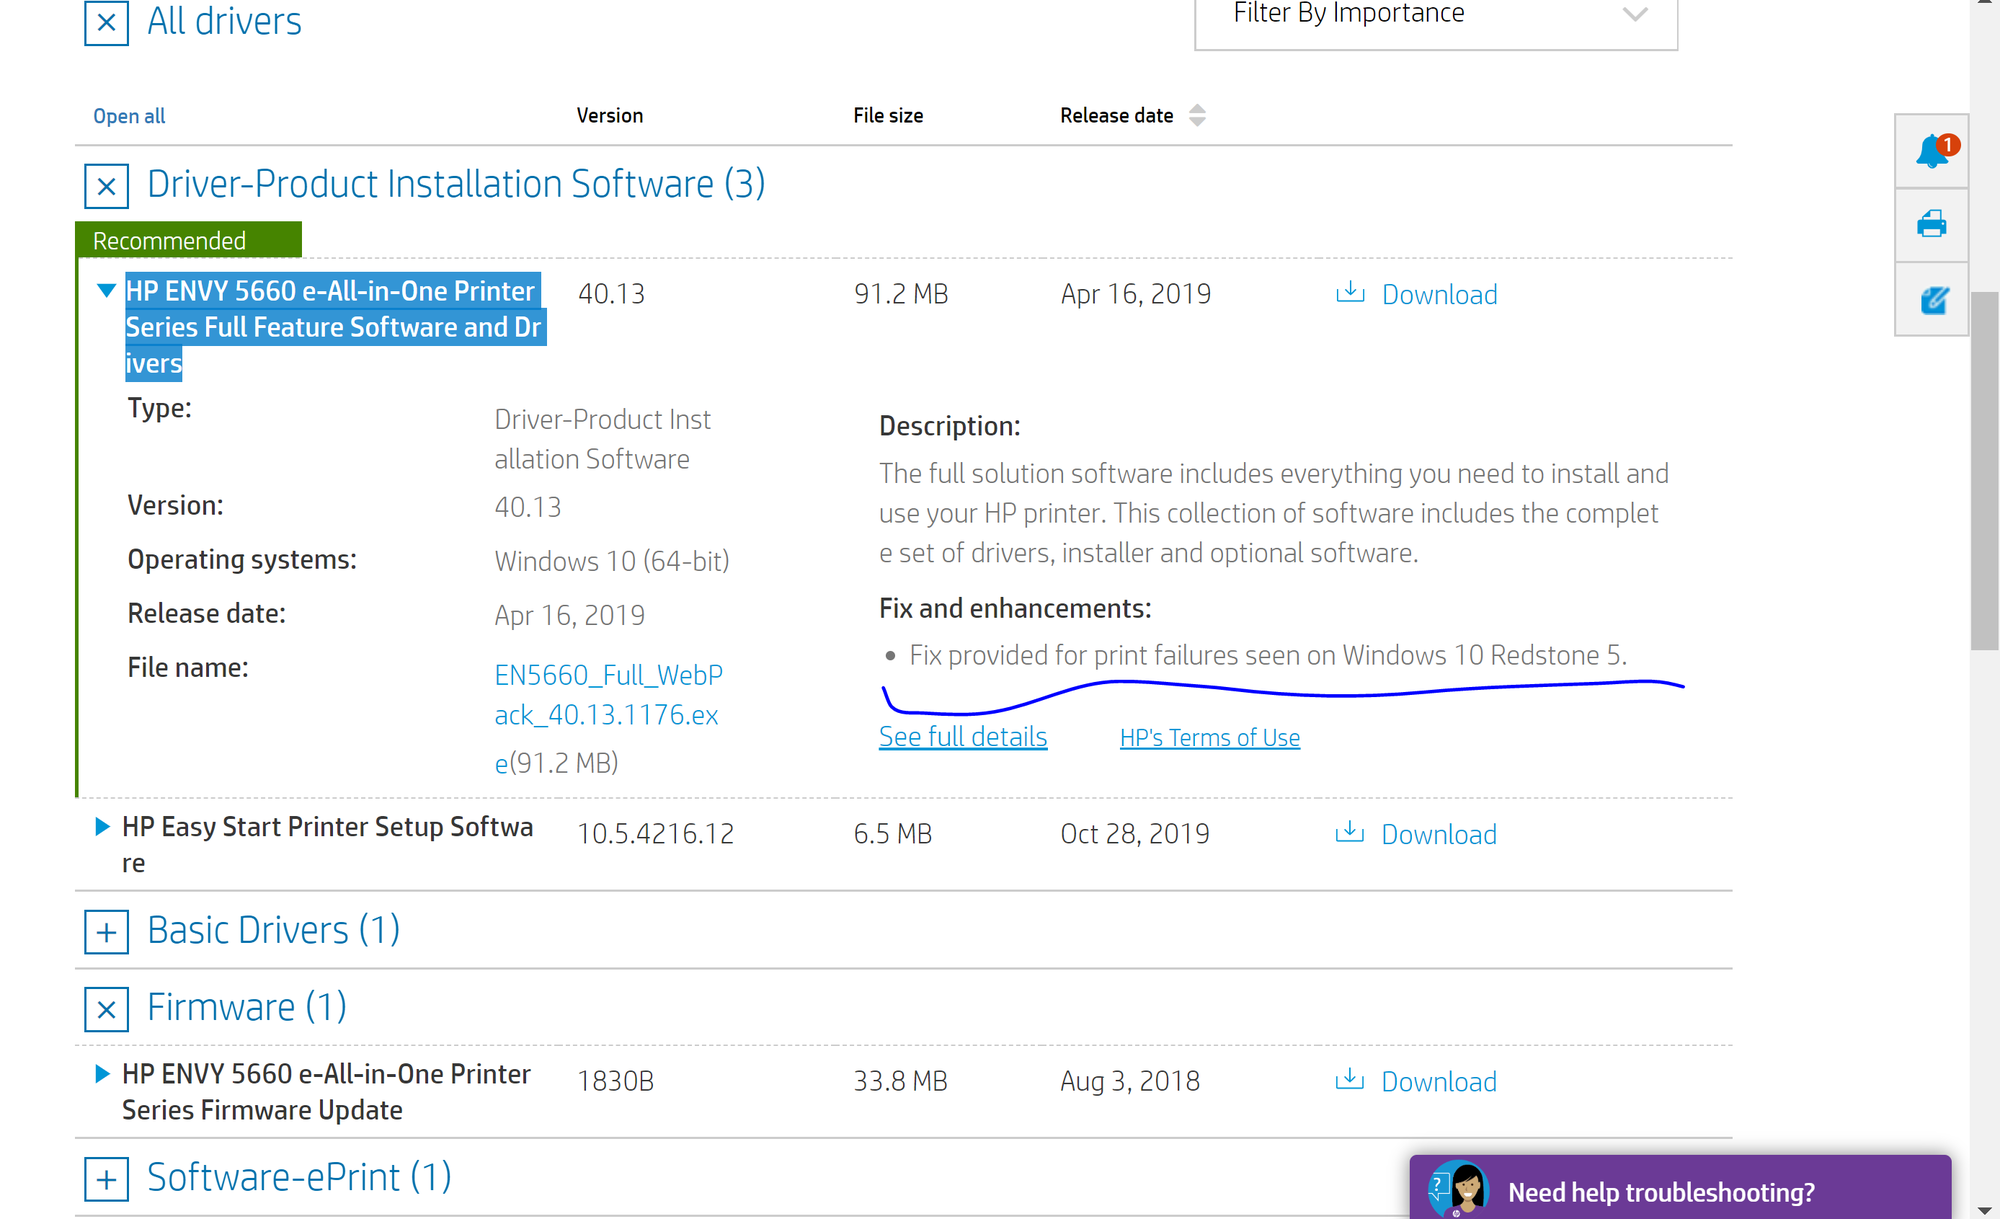
Task: Click the download icon for HP Easy Start
Action: (1351, 832)
